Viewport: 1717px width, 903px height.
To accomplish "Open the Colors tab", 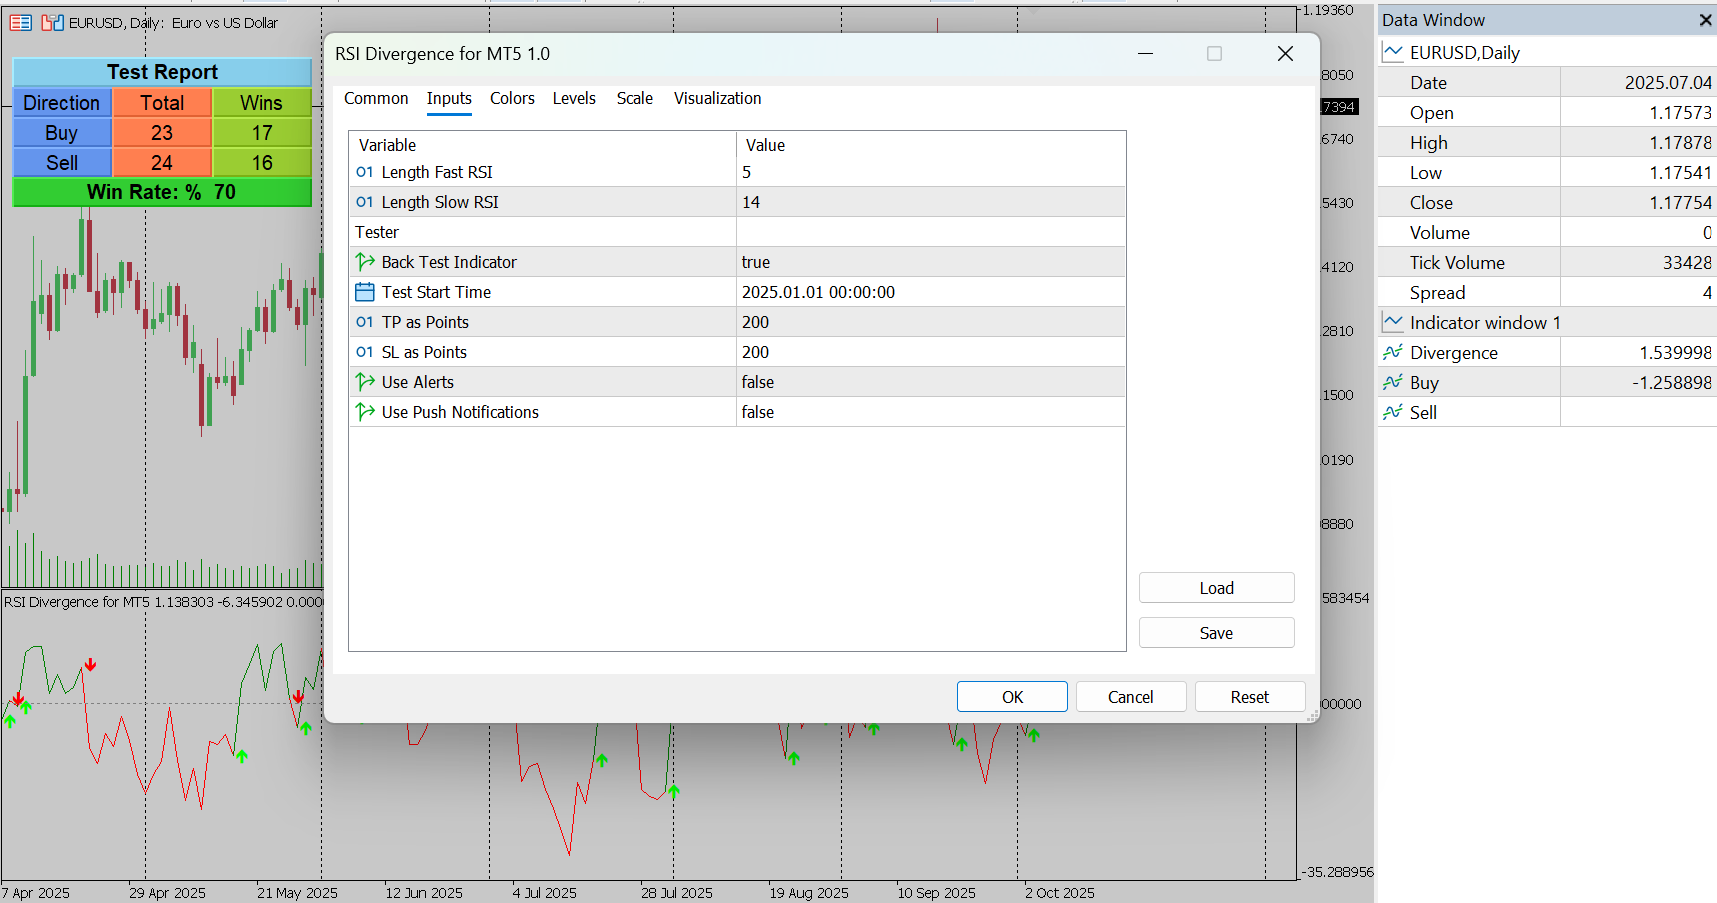I will [512, 98].
